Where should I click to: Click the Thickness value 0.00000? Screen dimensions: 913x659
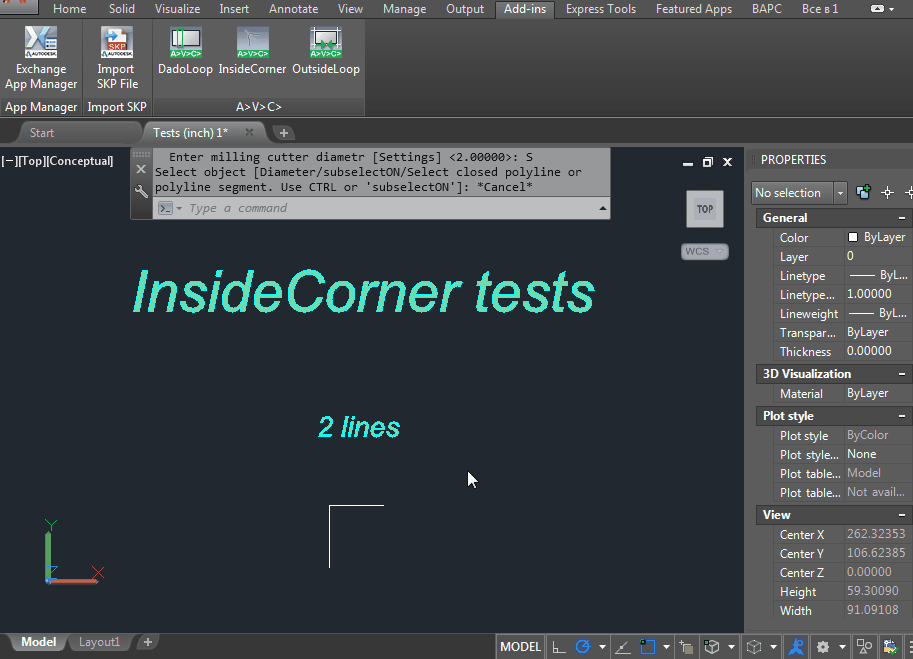(877, 351)
